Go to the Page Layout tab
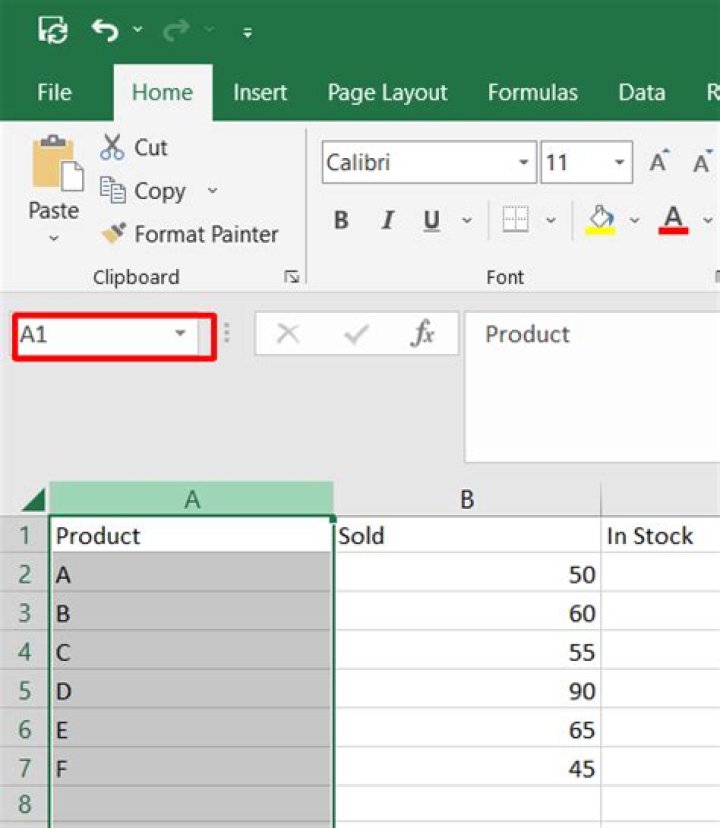This screenshot has height=828, width=720. tap(387, 92)
